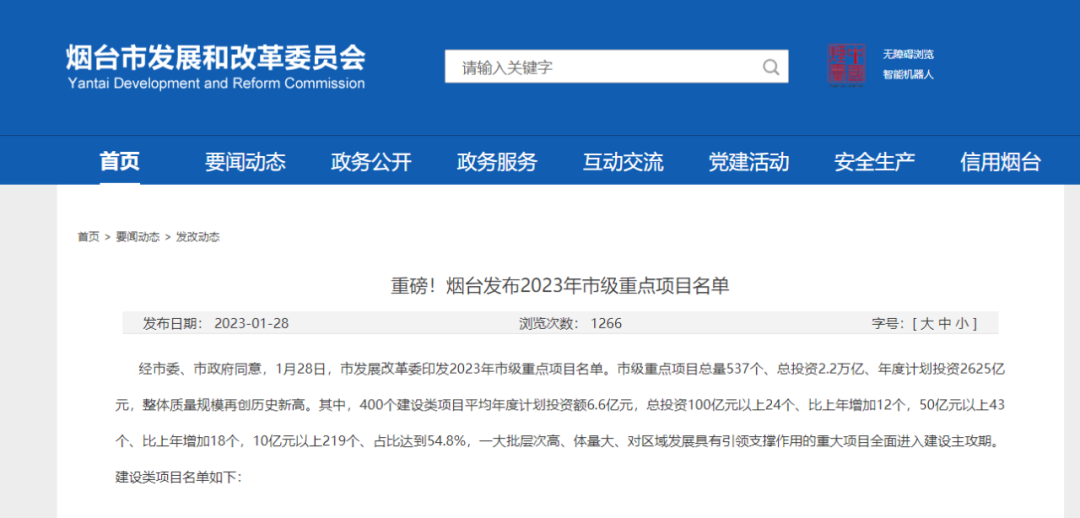Click 首页 in the breadcrumb trail
This screenshot has width=1080, height=518.
pyautogui.click(x=89, y=237)
